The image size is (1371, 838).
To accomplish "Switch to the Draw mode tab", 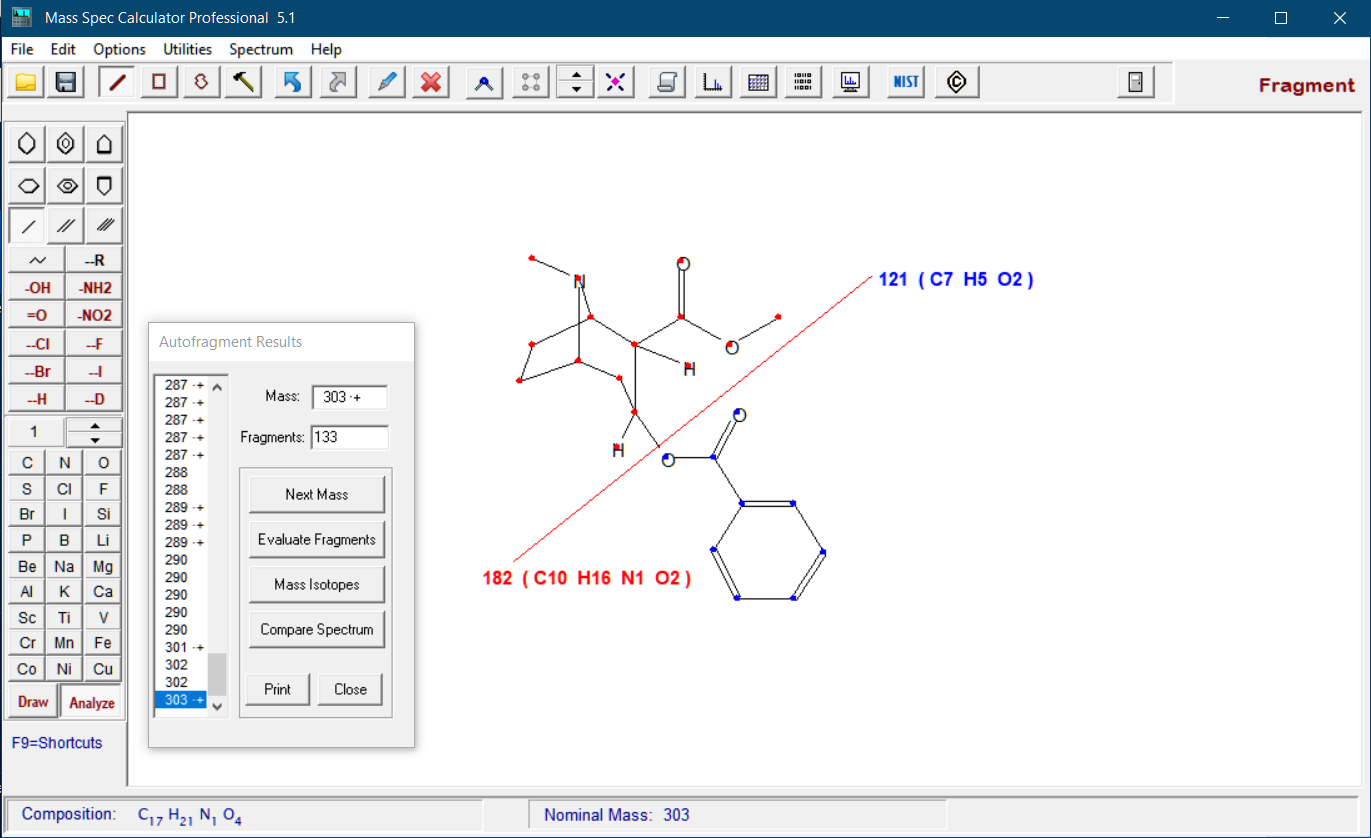I will point(33,702).
